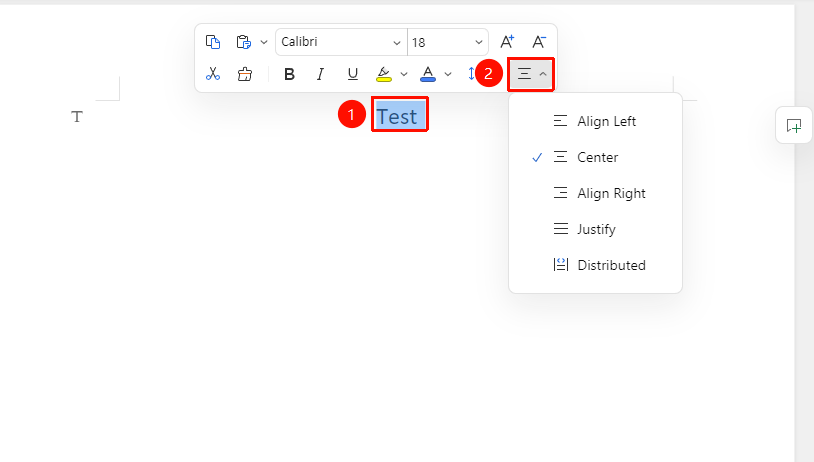Expand the font color options arrow

[448, 74]
